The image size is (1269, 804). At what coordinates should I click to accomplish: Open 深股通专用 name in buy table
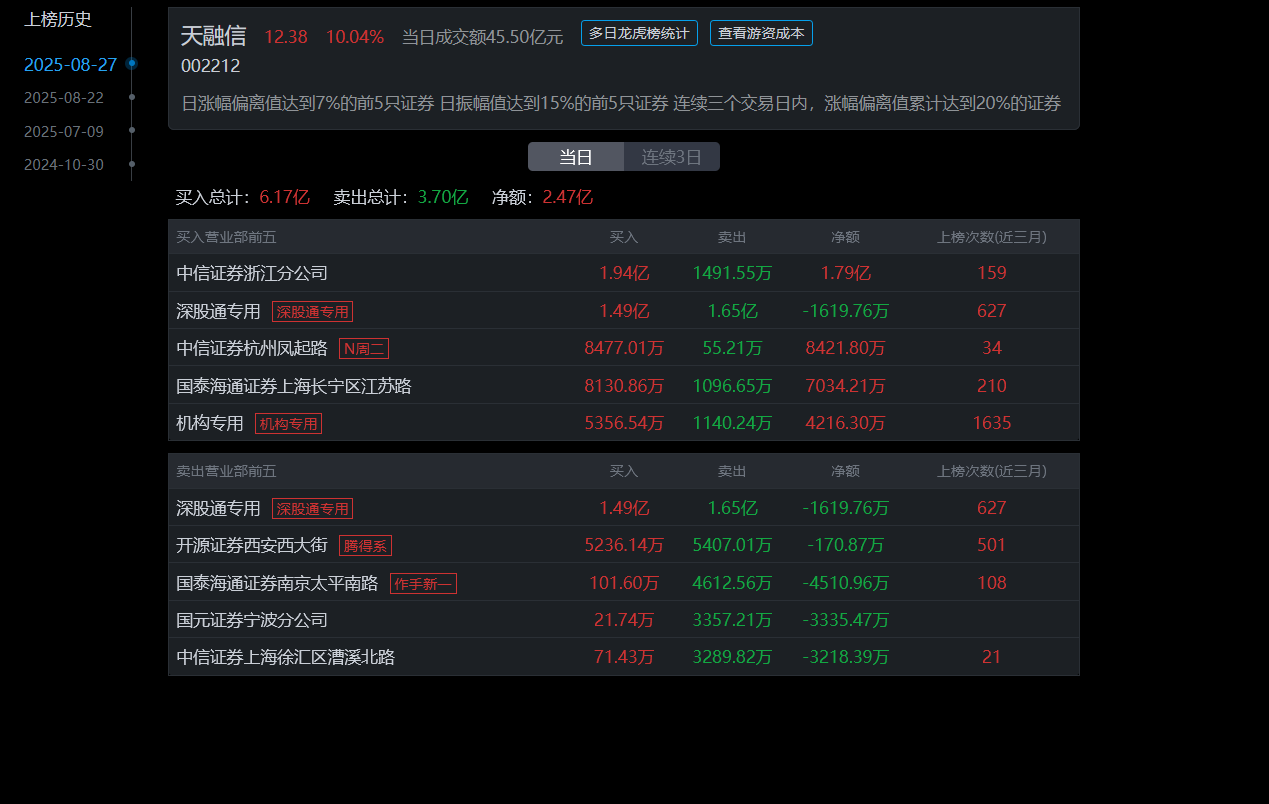[x=218, y=311]
